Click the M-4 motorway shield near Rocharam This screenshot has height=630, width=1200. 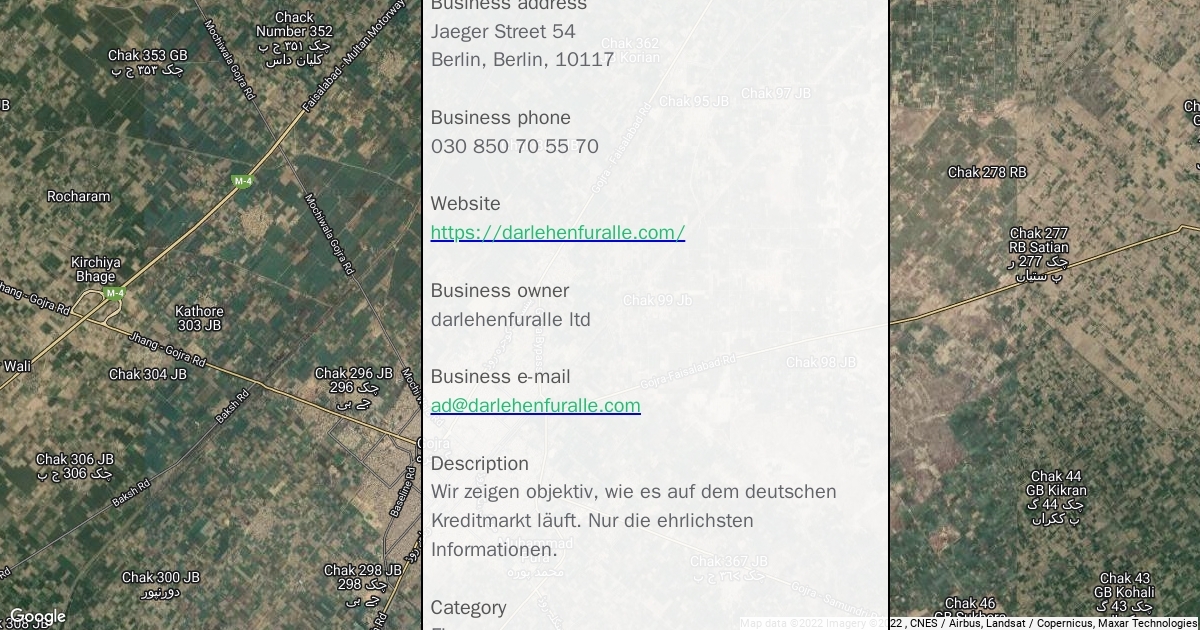(242, 181)
